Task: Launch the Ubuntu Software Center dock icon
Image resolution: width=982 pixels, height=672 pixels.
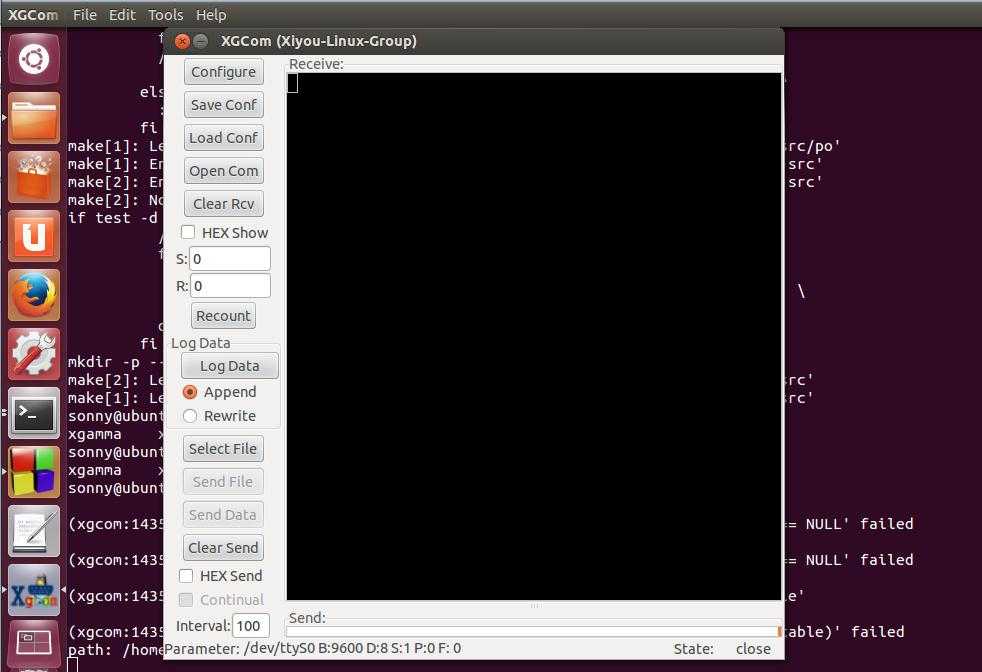Action: click(x=34, y=177)
